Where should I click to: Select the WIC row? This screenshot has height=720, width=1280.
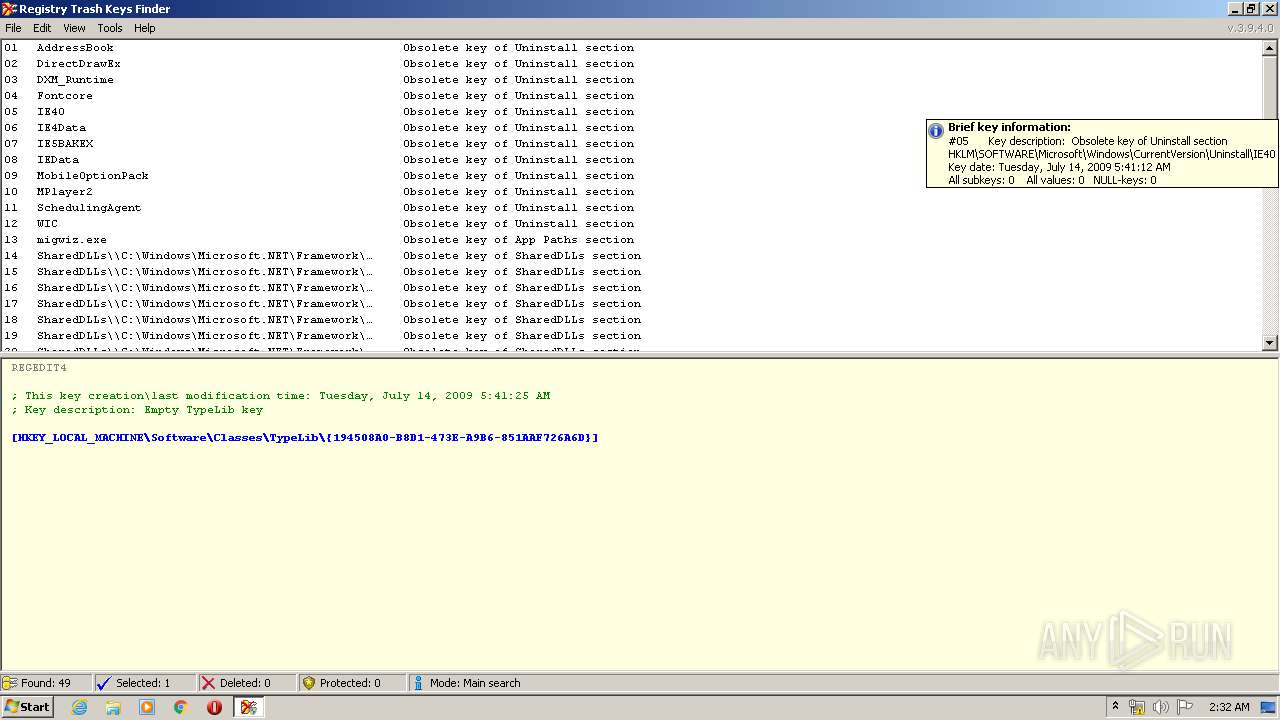point(632,224)
